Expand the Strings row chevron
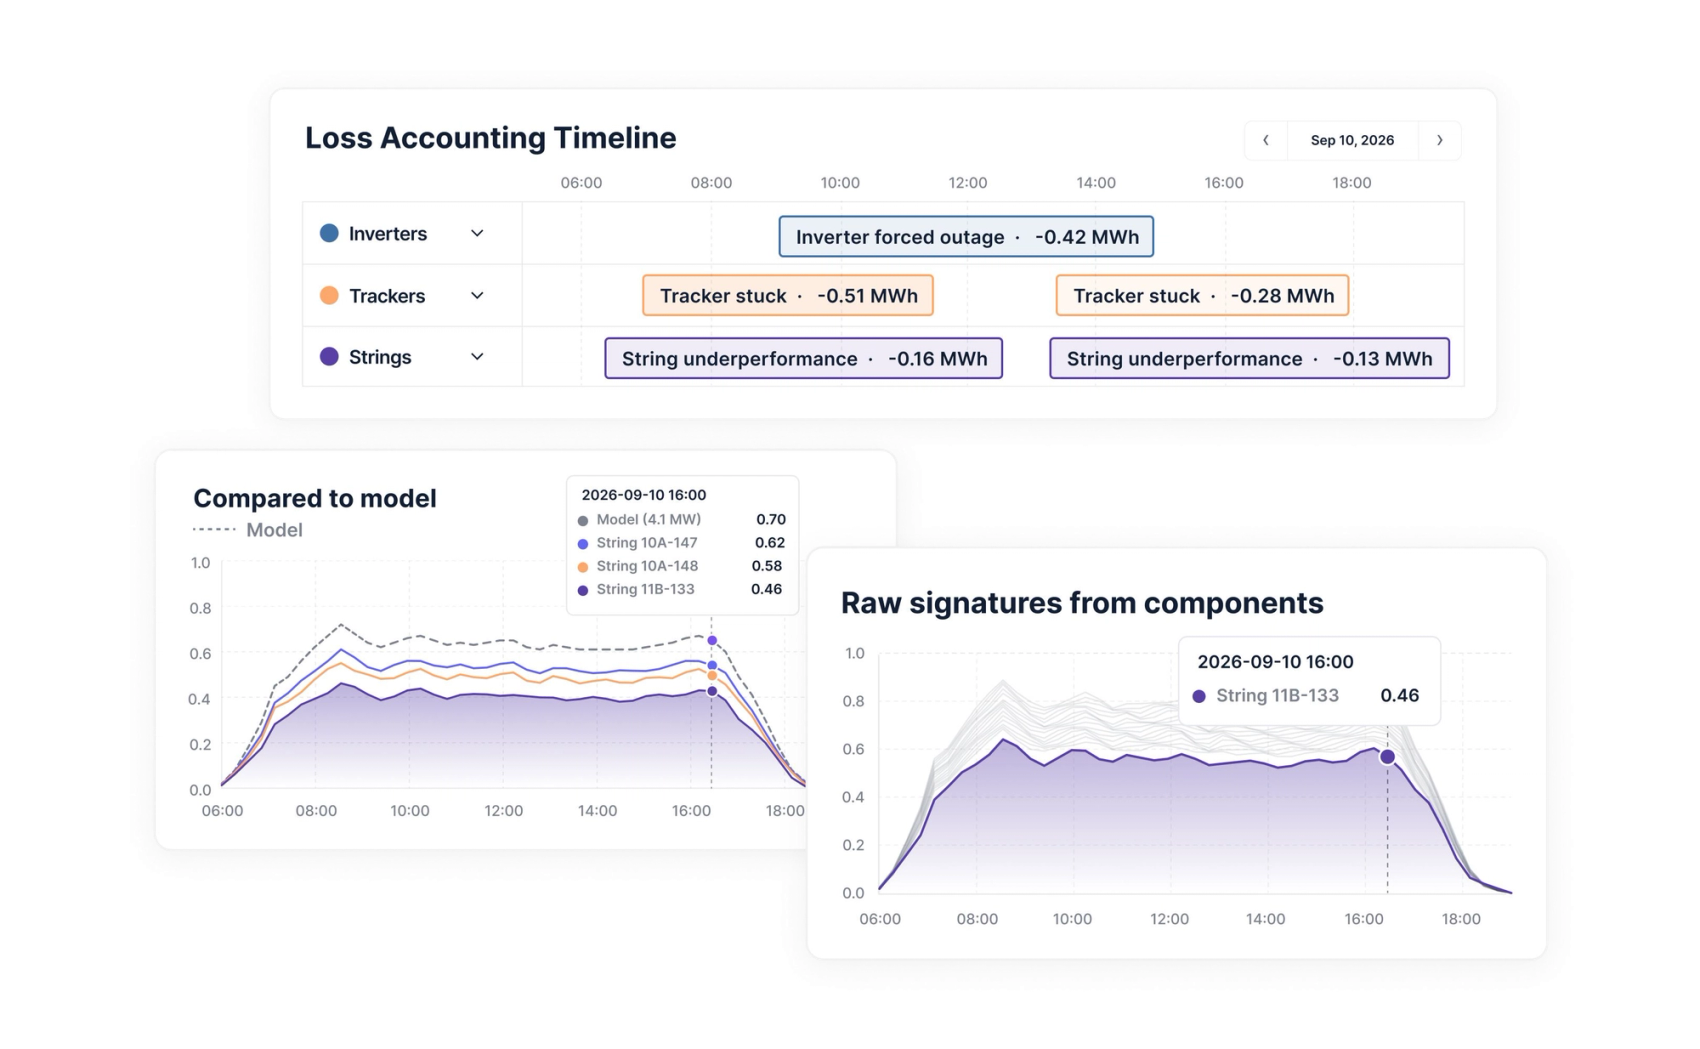This screenshot has height=1049, width=1700. click(477, 357)
